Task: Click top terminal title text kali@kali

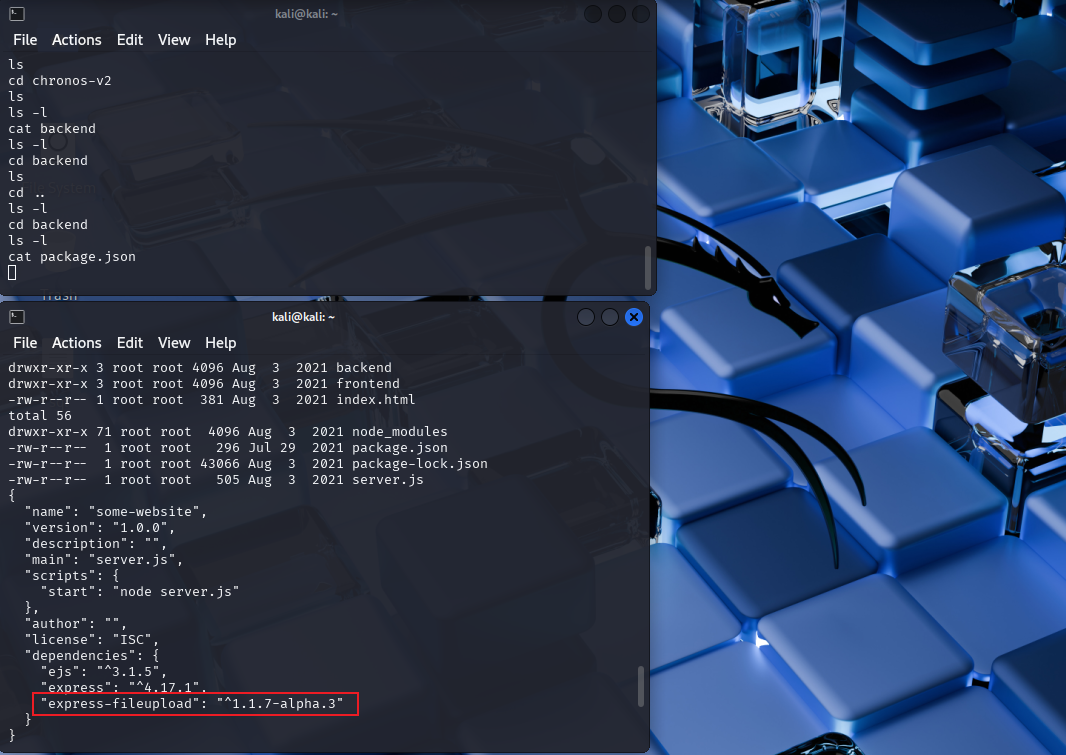Action: [x=306, y=14]
